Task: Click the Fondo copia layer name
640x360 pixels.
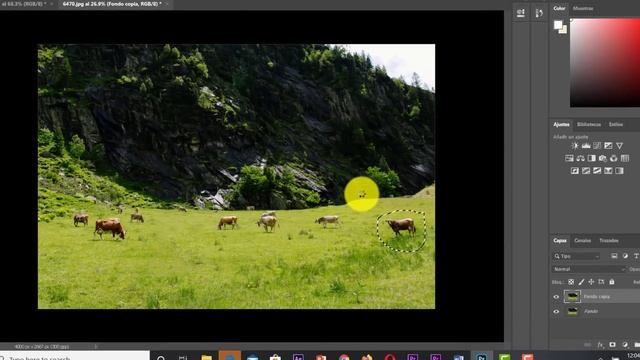Action: pos(597,297)
